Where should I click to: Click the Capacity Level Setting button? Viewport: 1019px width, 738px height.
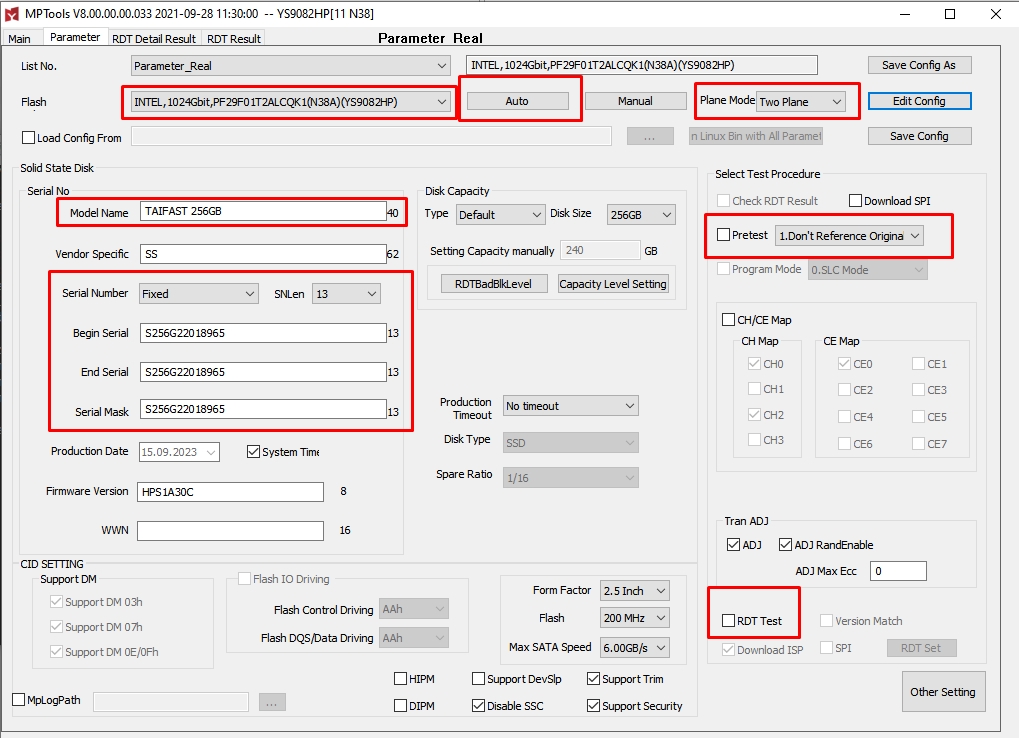click(612, 284)
